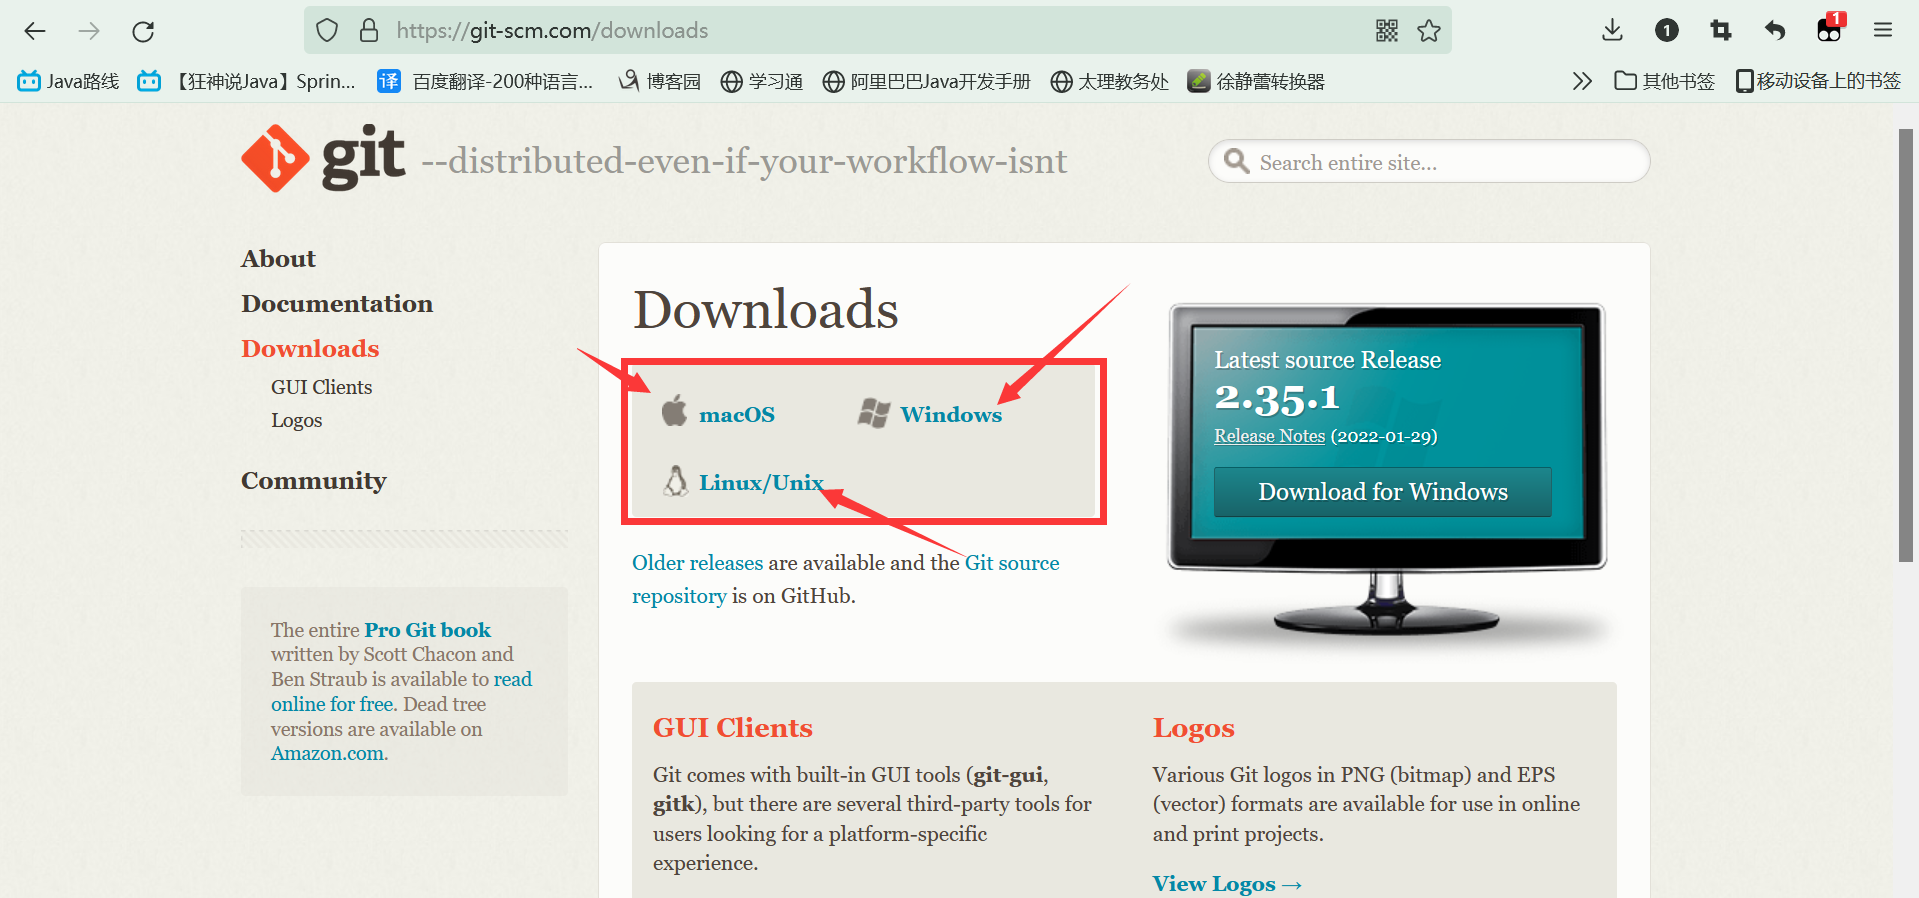Open the macOS download link
This screenshot has height=898, width=1919.
click(x=737, y=415)
